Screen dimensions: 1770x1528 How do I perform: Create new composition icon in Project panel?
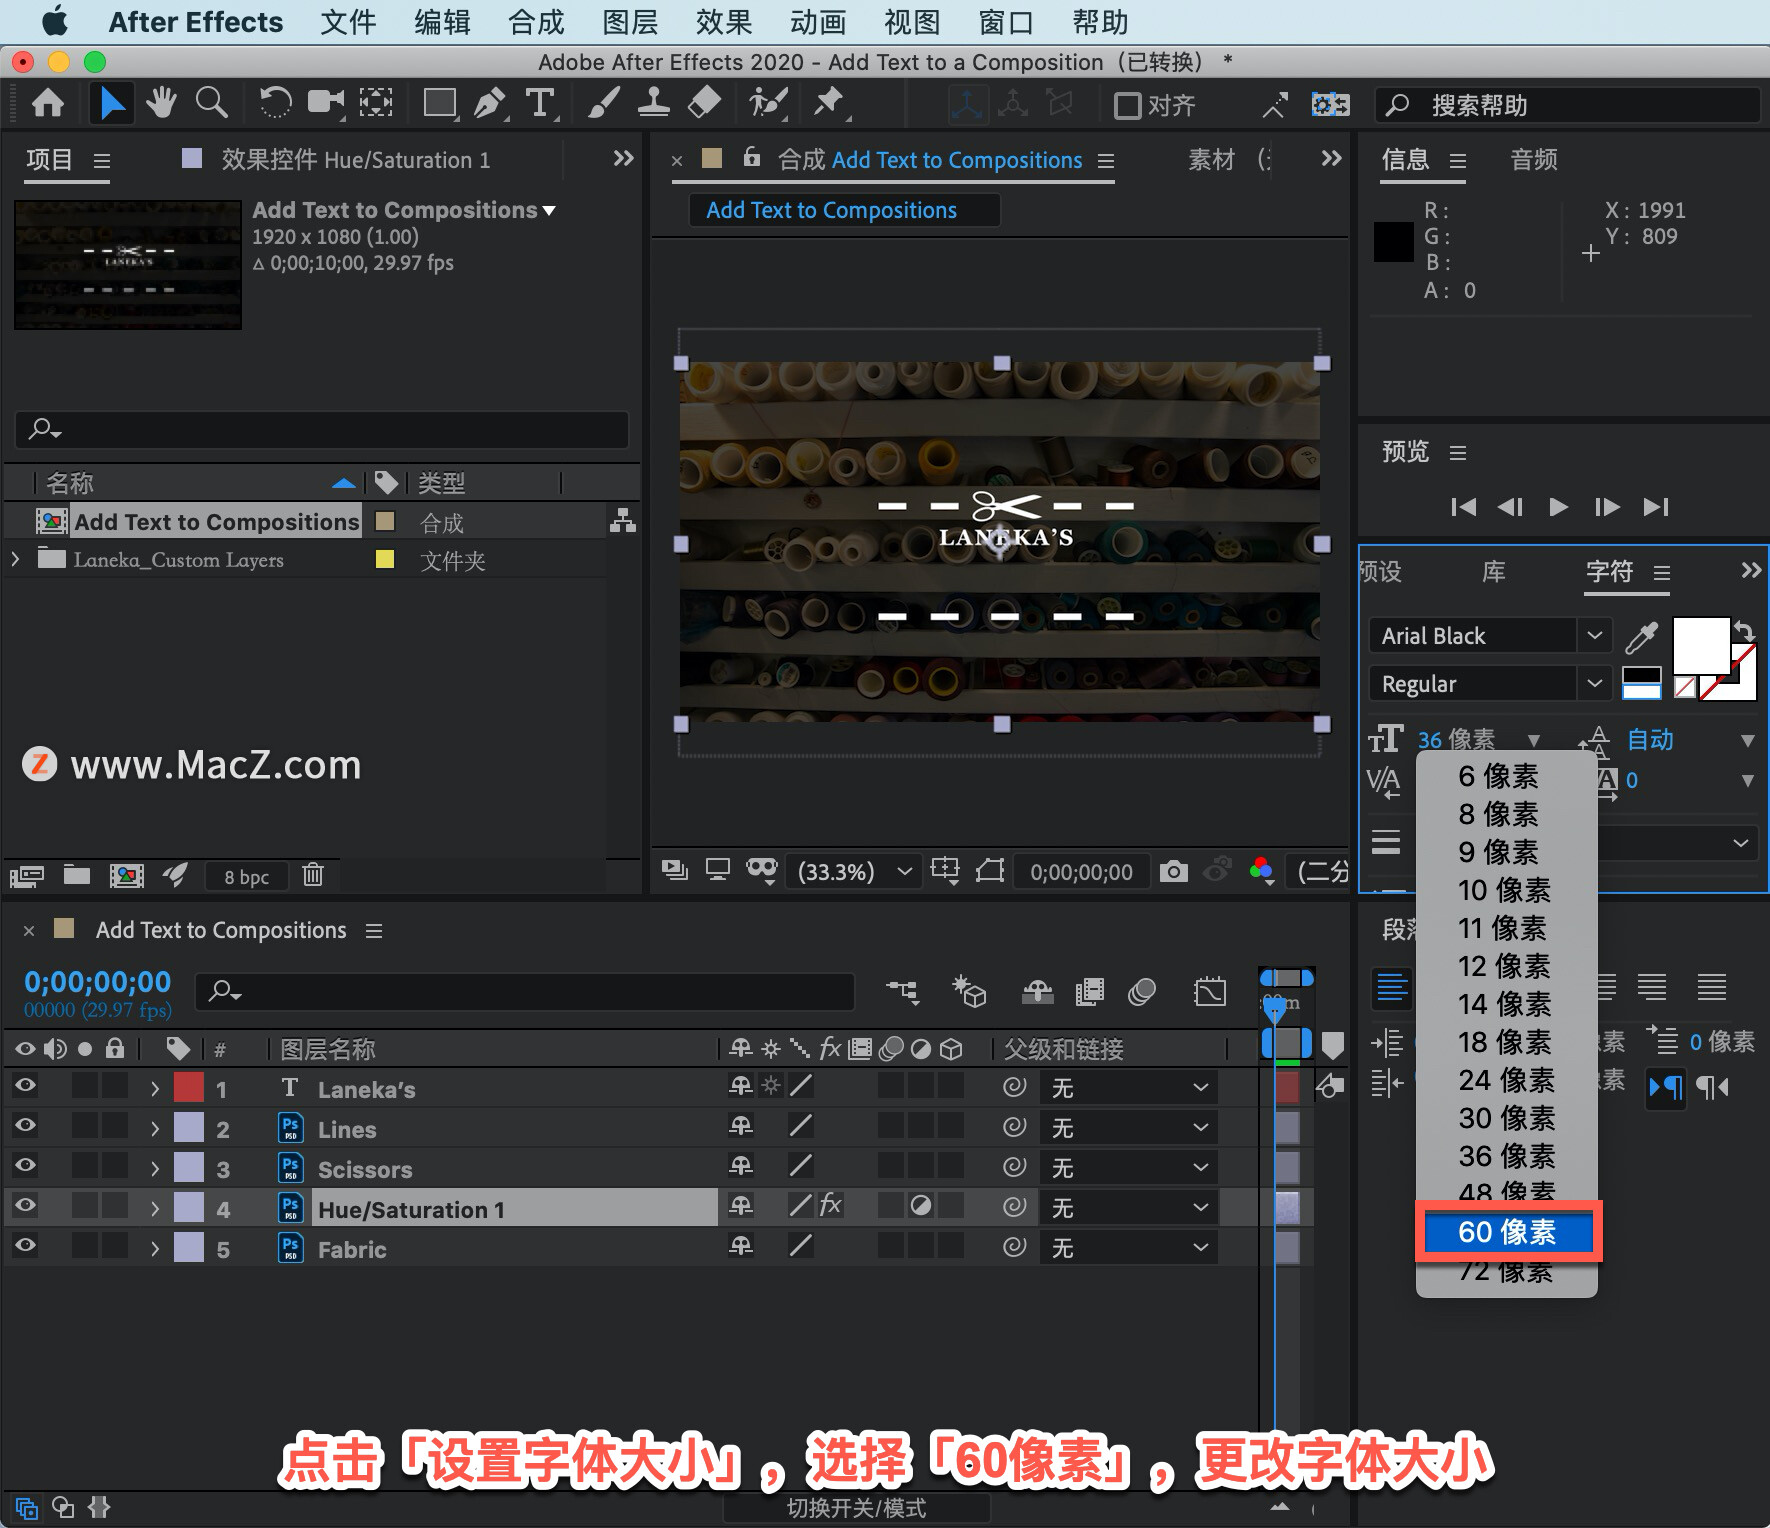tap(126, 876)
